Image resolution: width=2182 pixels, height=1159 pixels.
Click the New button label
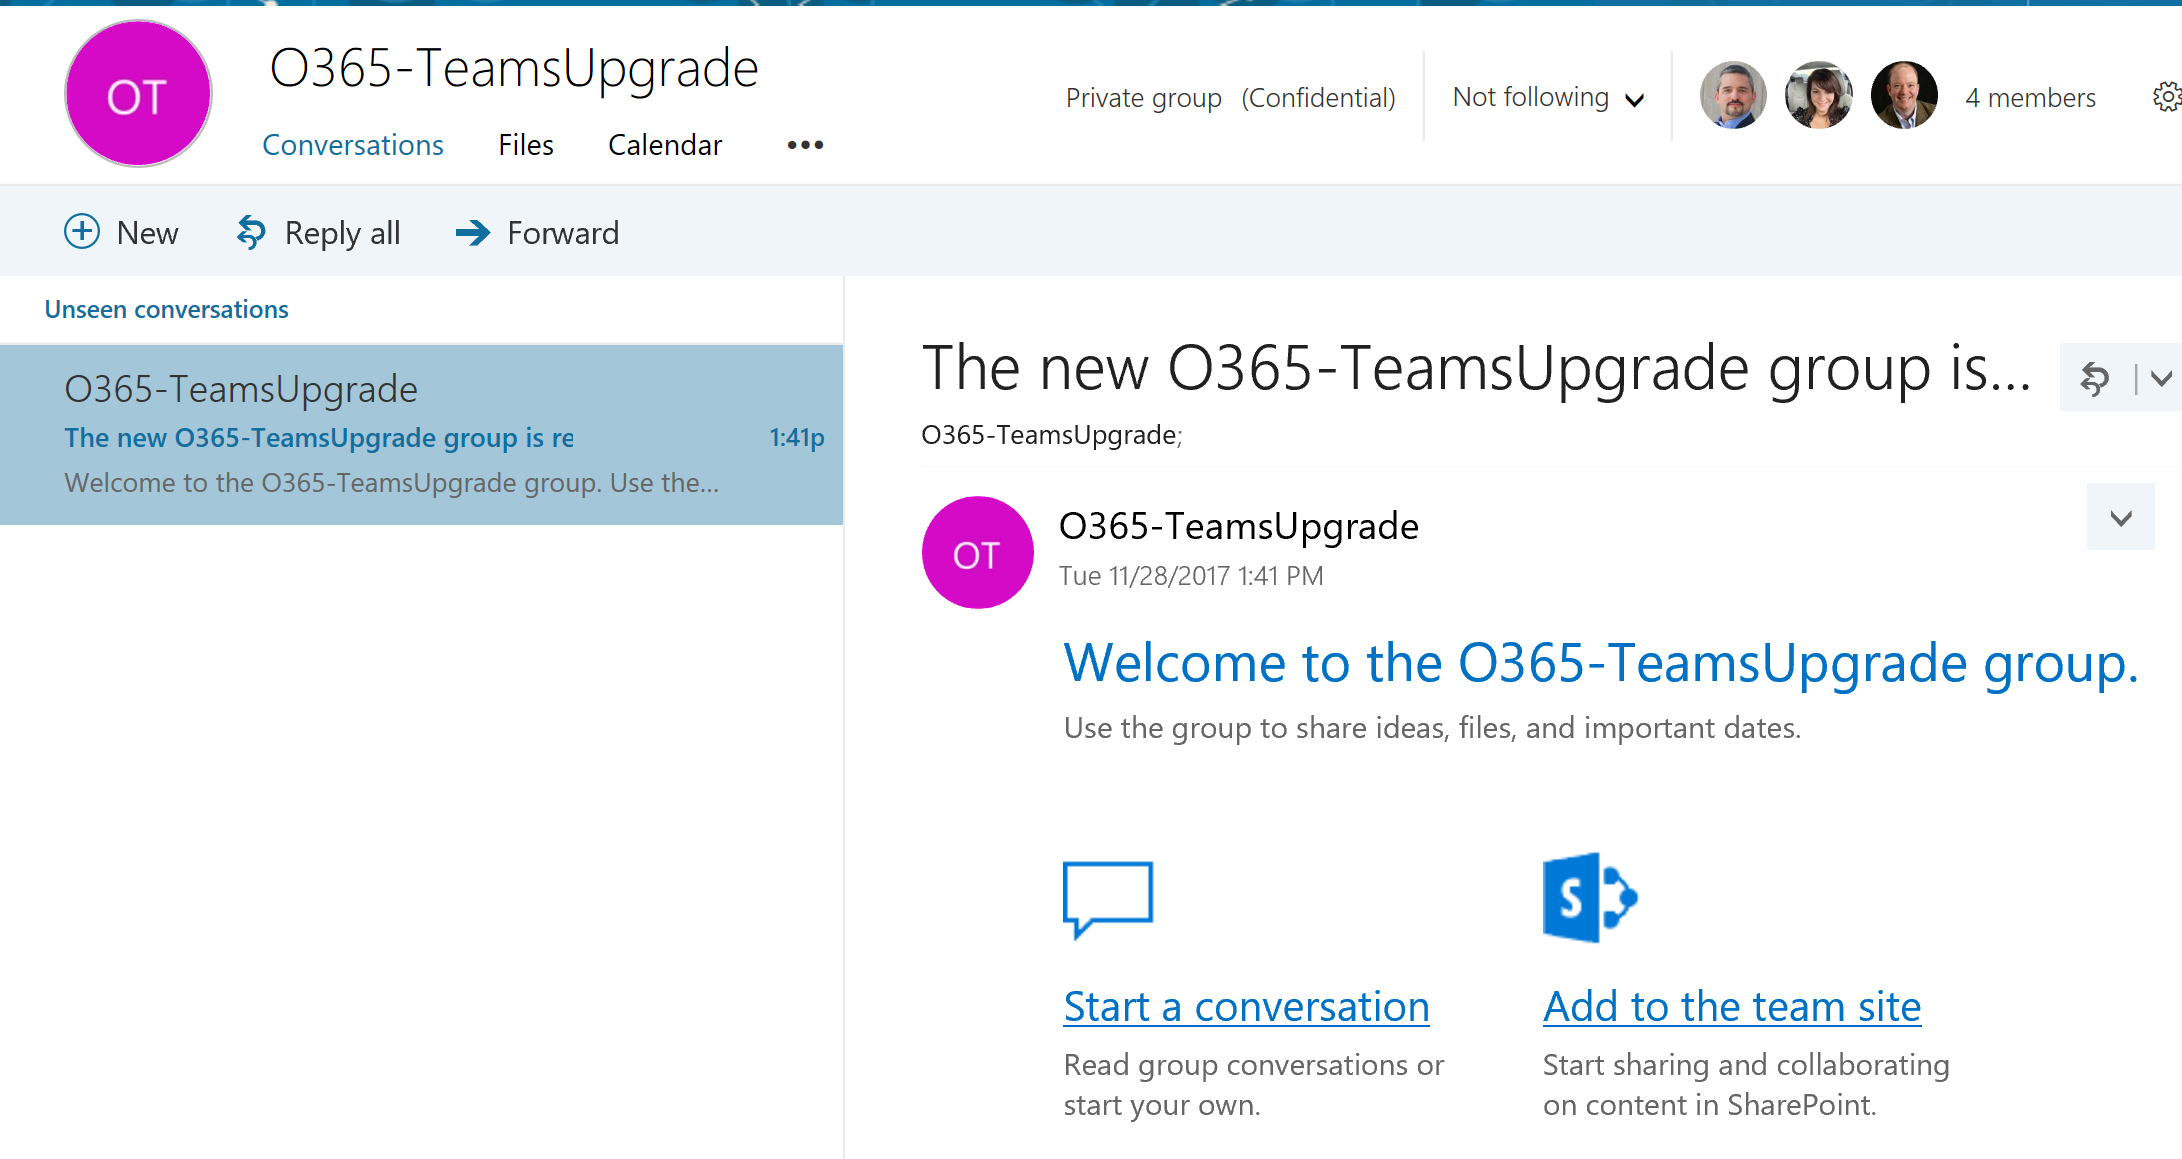[x=148, y=233]
